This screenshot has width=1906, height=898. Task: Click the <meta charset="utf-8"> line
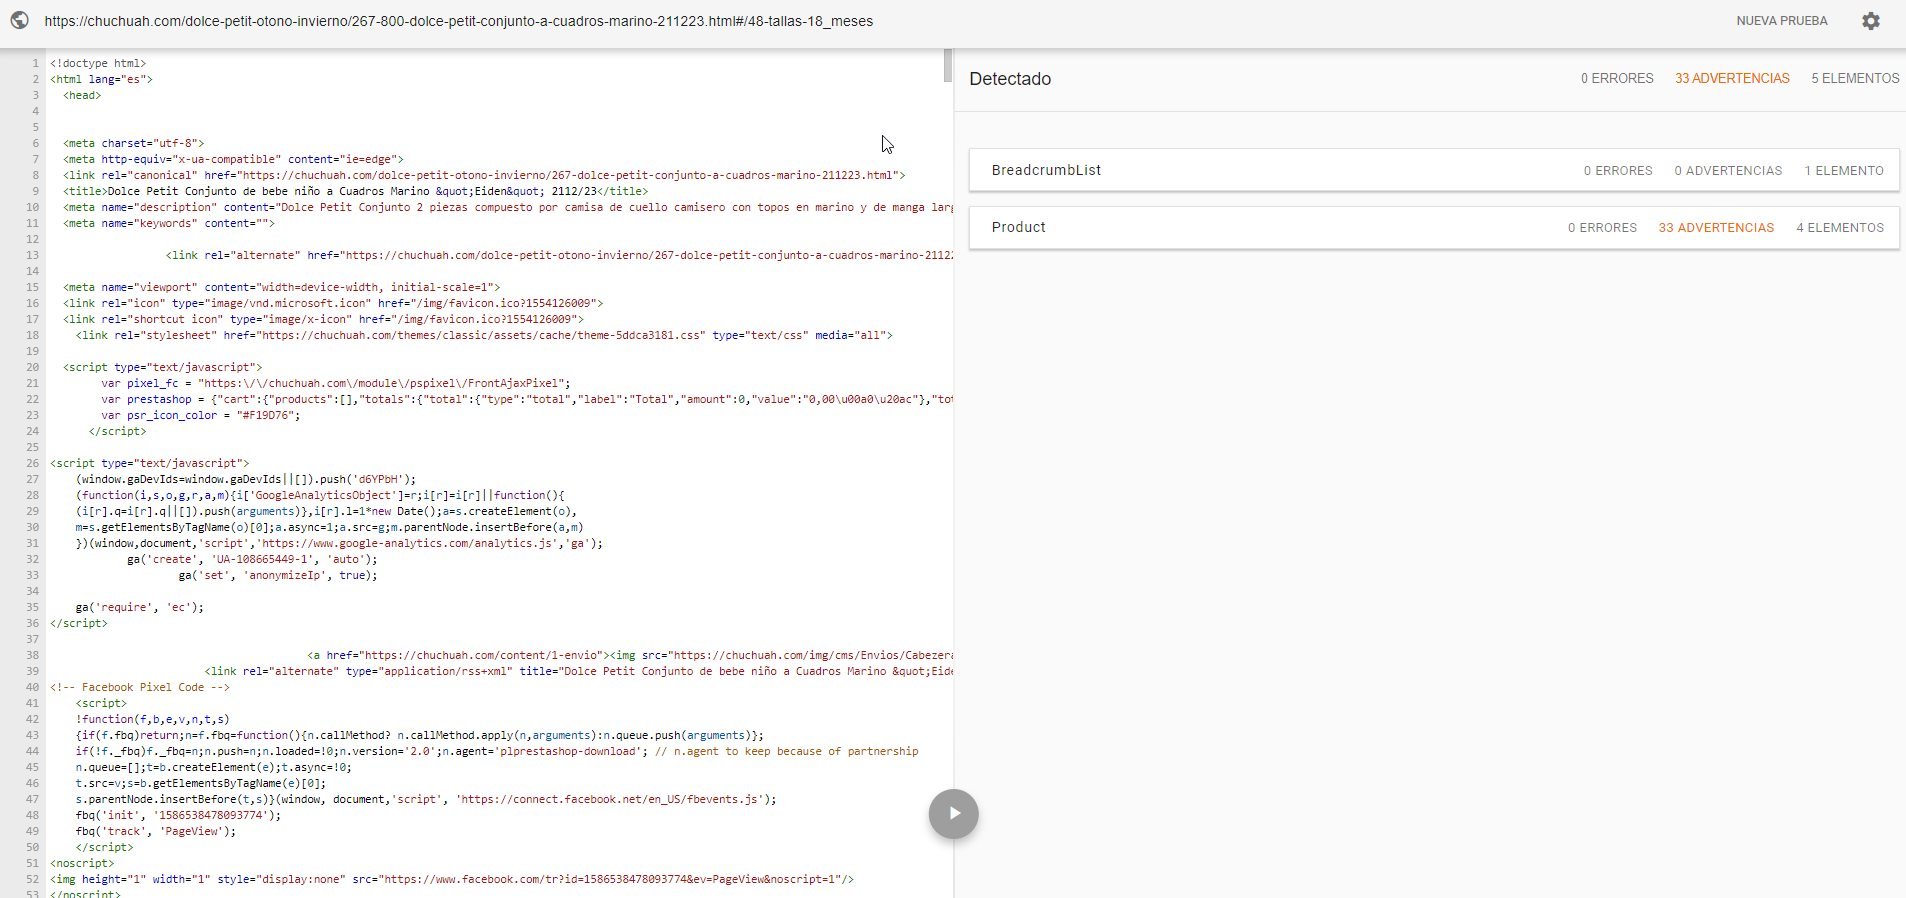pyautogui.click(x=133, y=143)
